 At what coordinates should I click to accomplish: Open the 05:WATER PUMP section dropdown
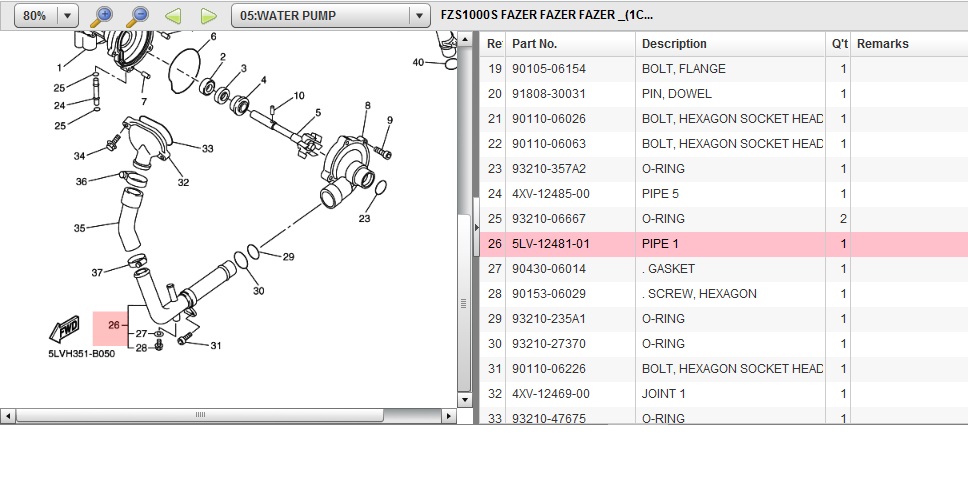click(x=418, y=16)
